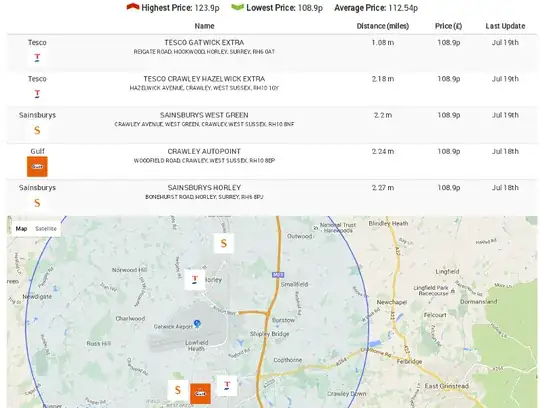Click the Tesco logo in the Crawley Hazelwick row
The height and width of the screenshot is (408, 540).
click(x=37, y=94)
